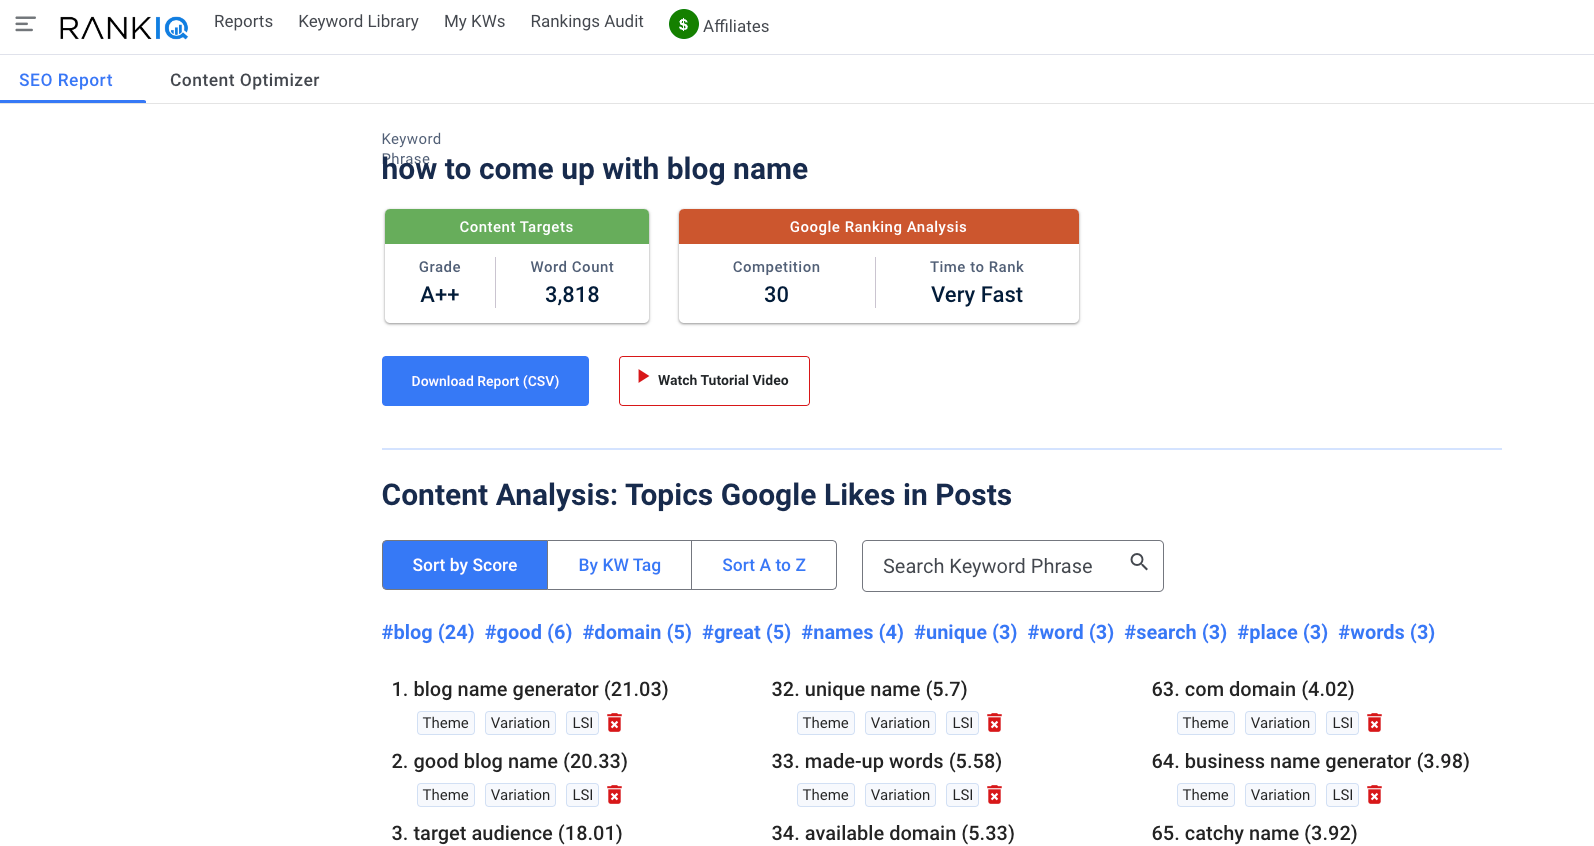Toggle Theme tag for good blog name
This screenshot has width=1594, height=846.
(445, 794)
